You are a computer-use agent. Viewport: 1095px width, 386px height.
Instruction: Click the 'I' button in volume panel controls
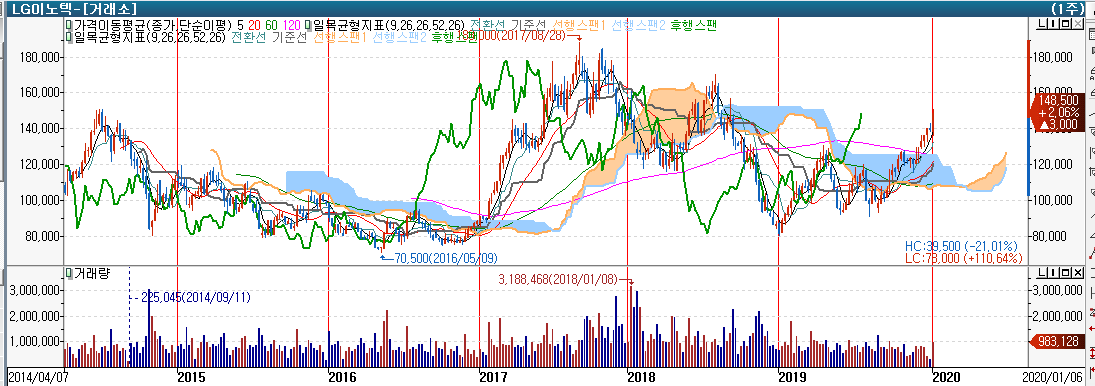1053,273
